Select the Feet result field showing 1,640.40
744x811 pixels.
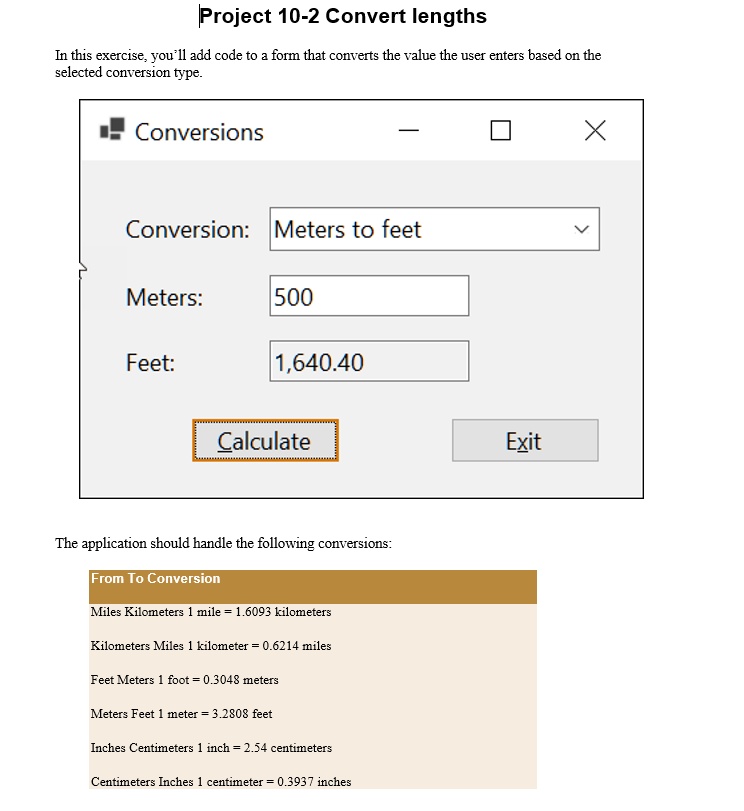[x=369, y=361]
